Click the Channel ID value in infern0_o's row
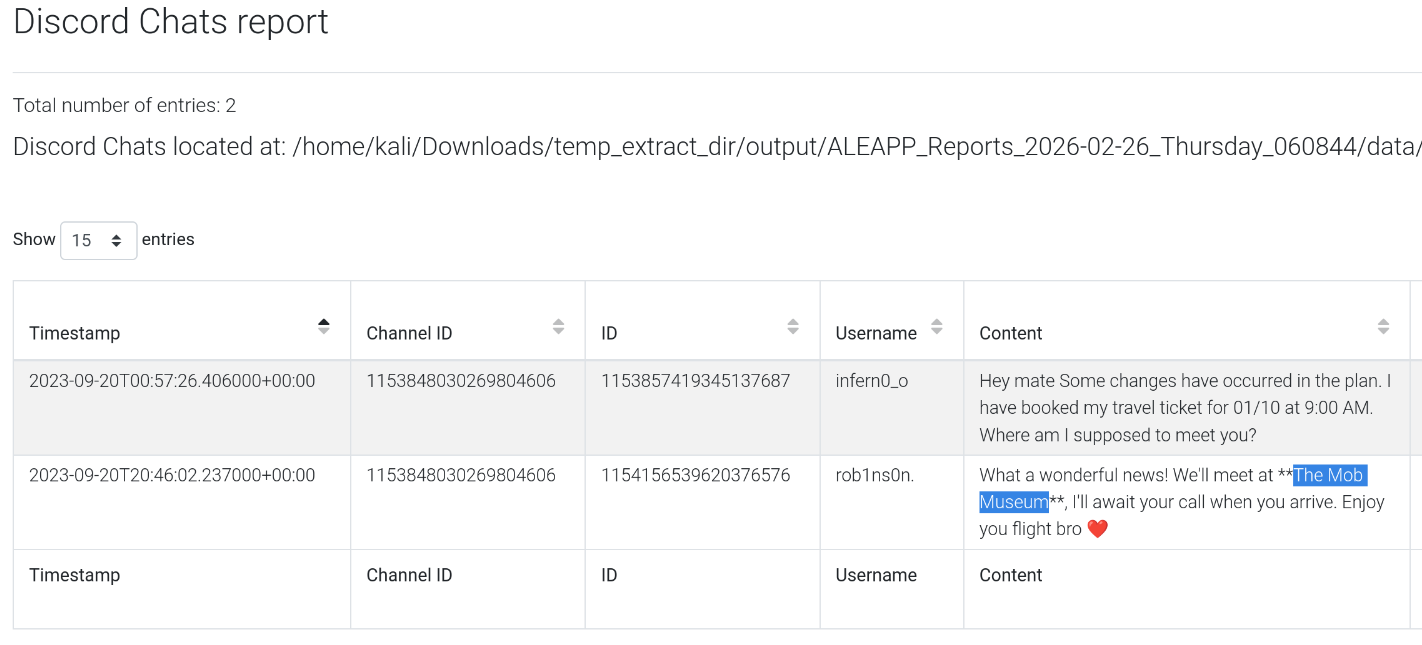The image size is (1422, 645). (x=461, y=381)
